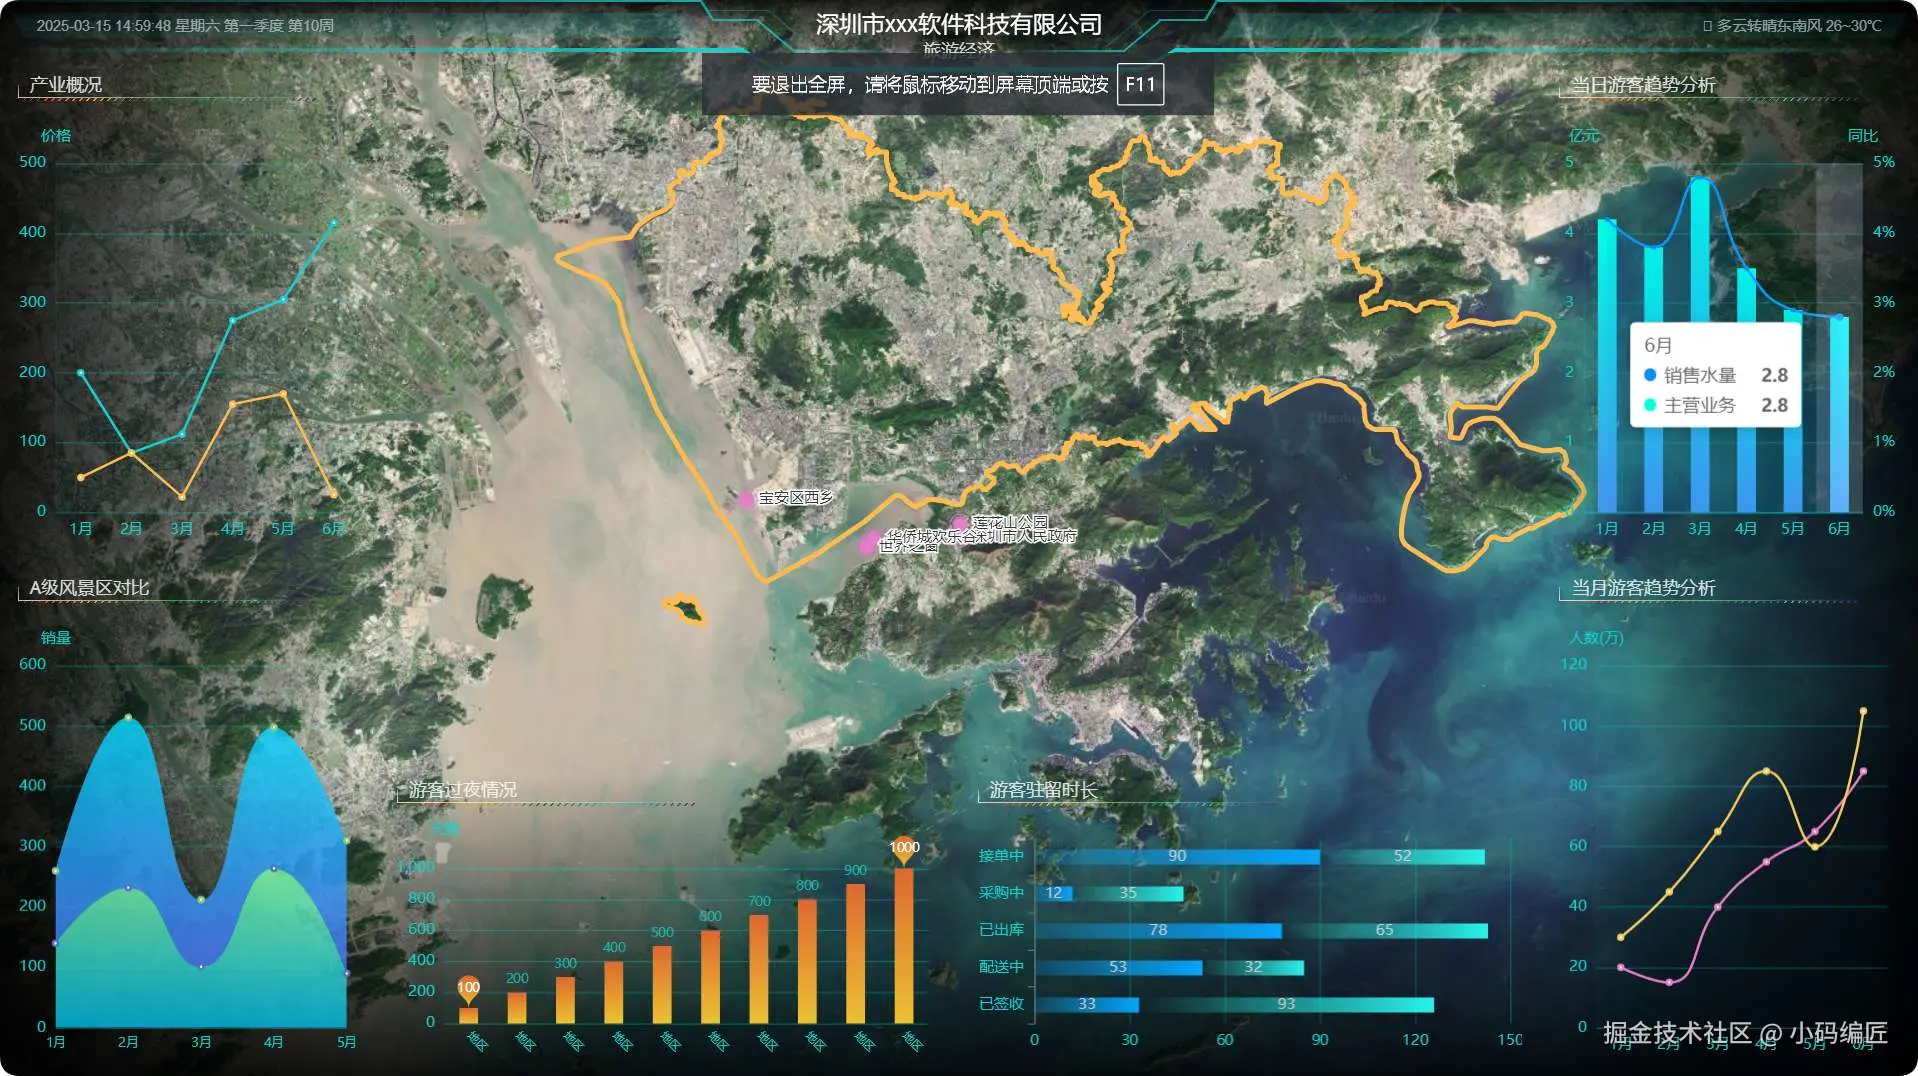1918x1076 pixels.
Task: Click the 采购中 row label
Action: (1001, 893)
